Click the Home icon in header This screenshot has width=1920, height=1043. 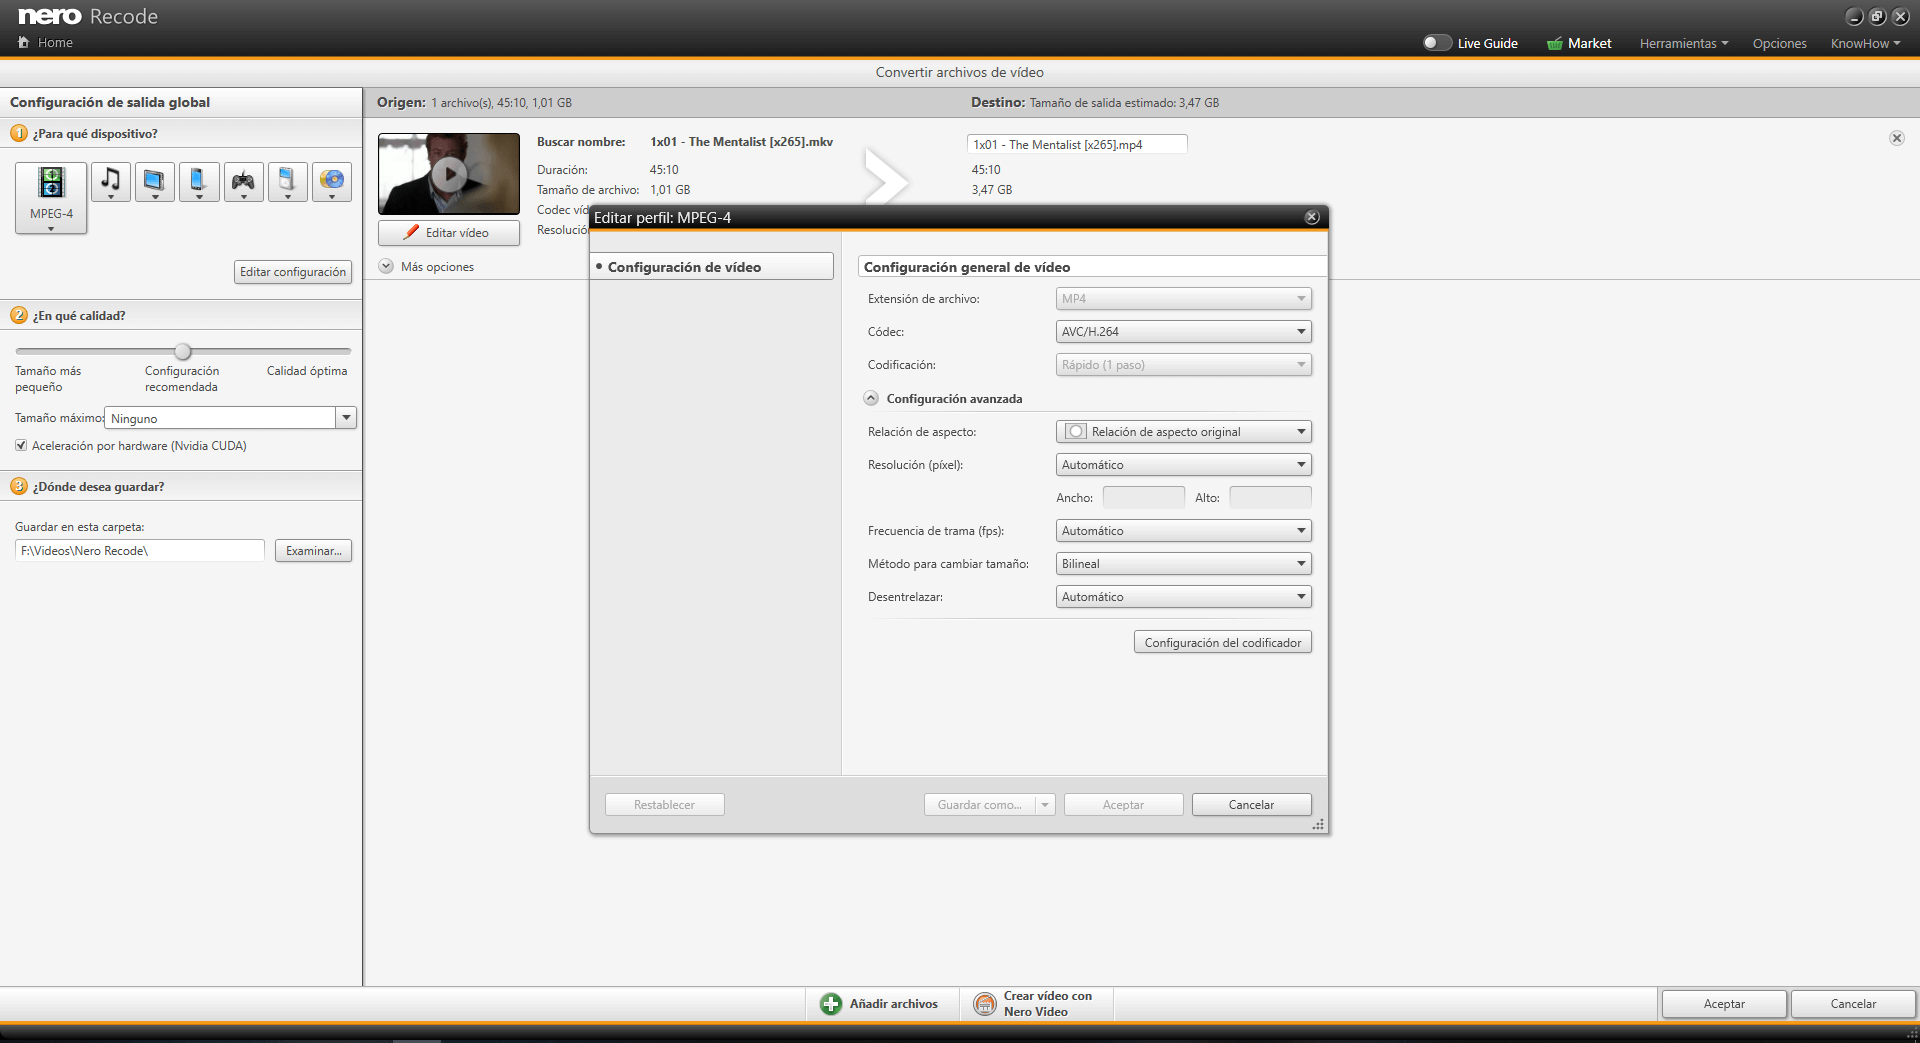coord(23,42)
